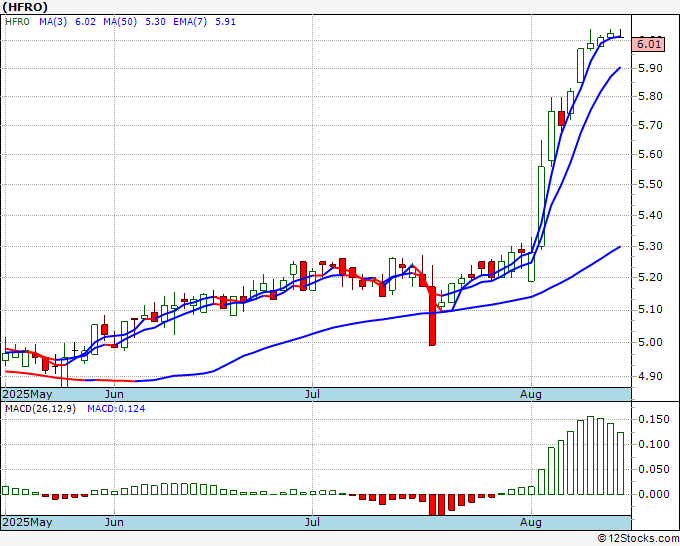Click the 5.20 price axis label
680x546 pixels.
[x=651, y=277]
